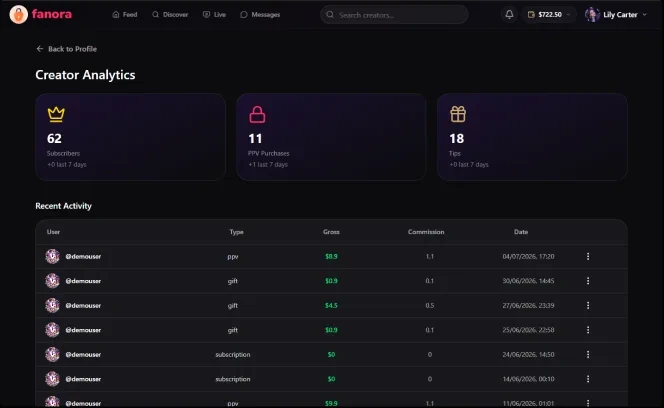The image size is (664, 408).
Task: Click the wallet icon beside the balance
Action: click(531, 14)
